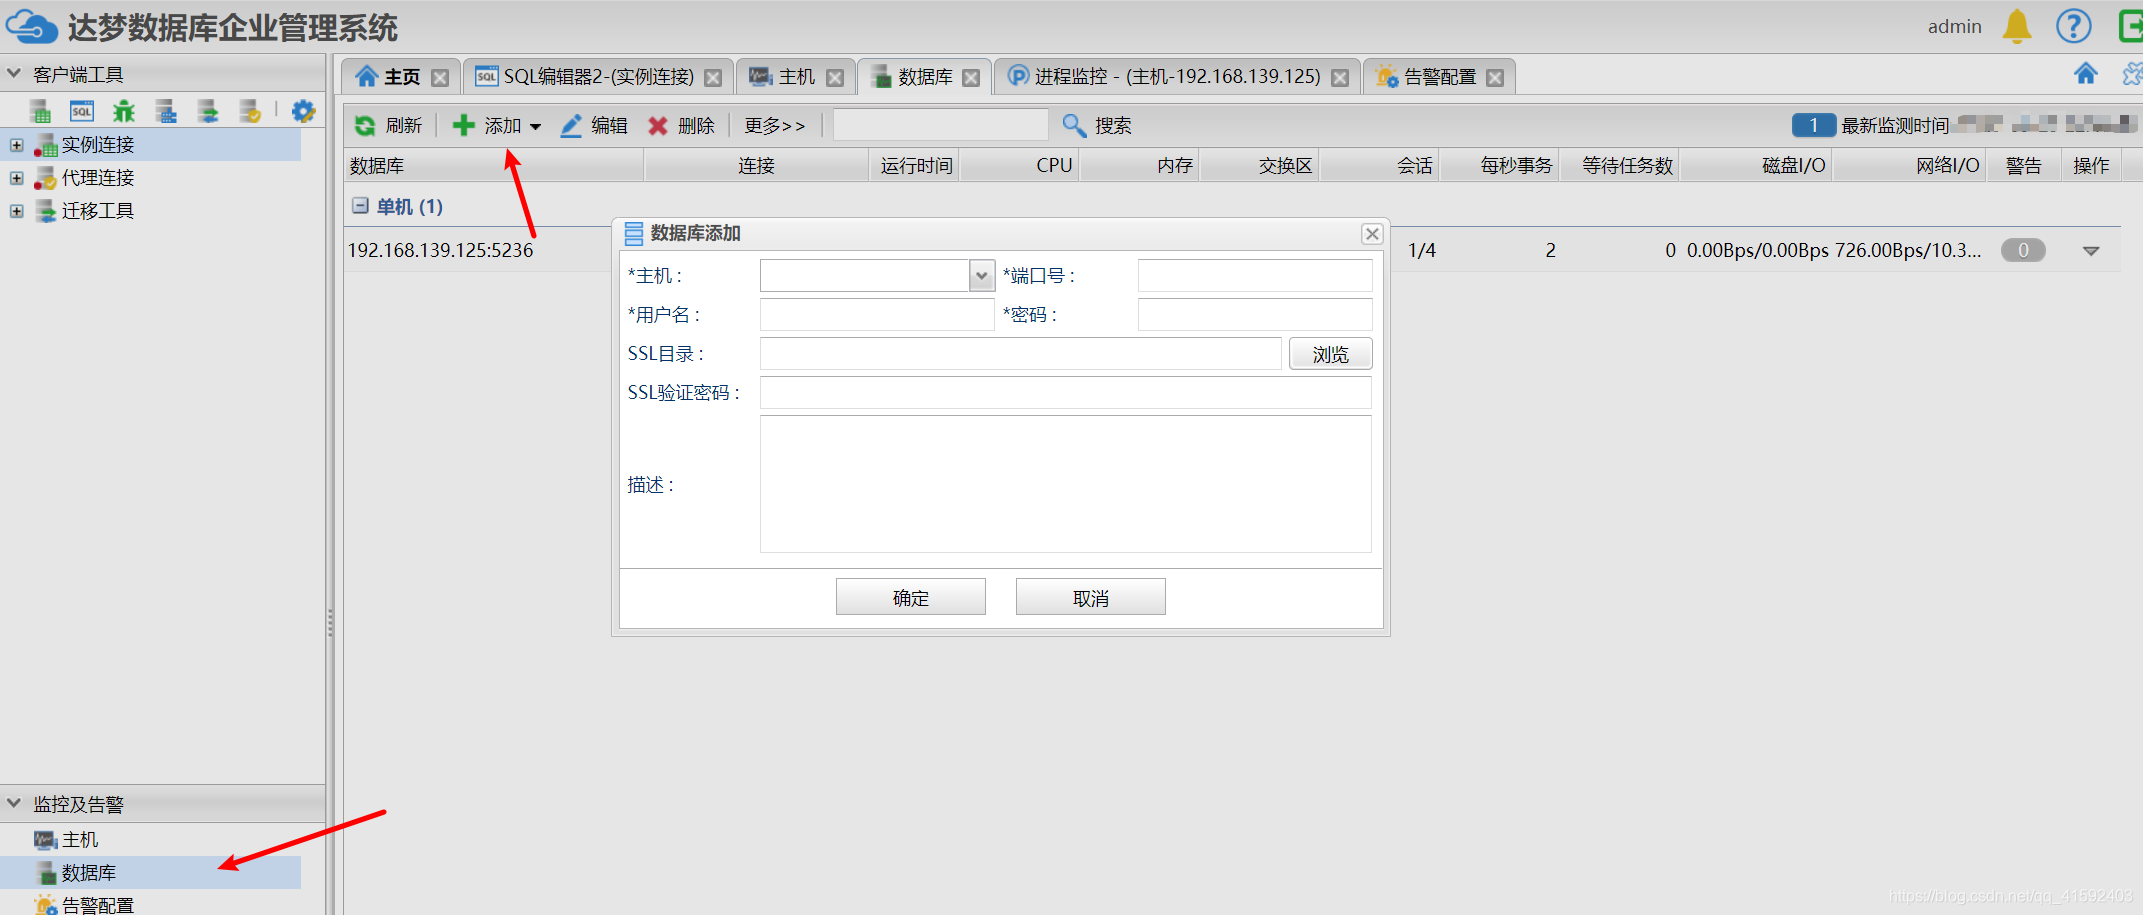2143x915 pixels.
Task: Focus the SSL验证密码 input field
Action: click(x=1066, y=393)
